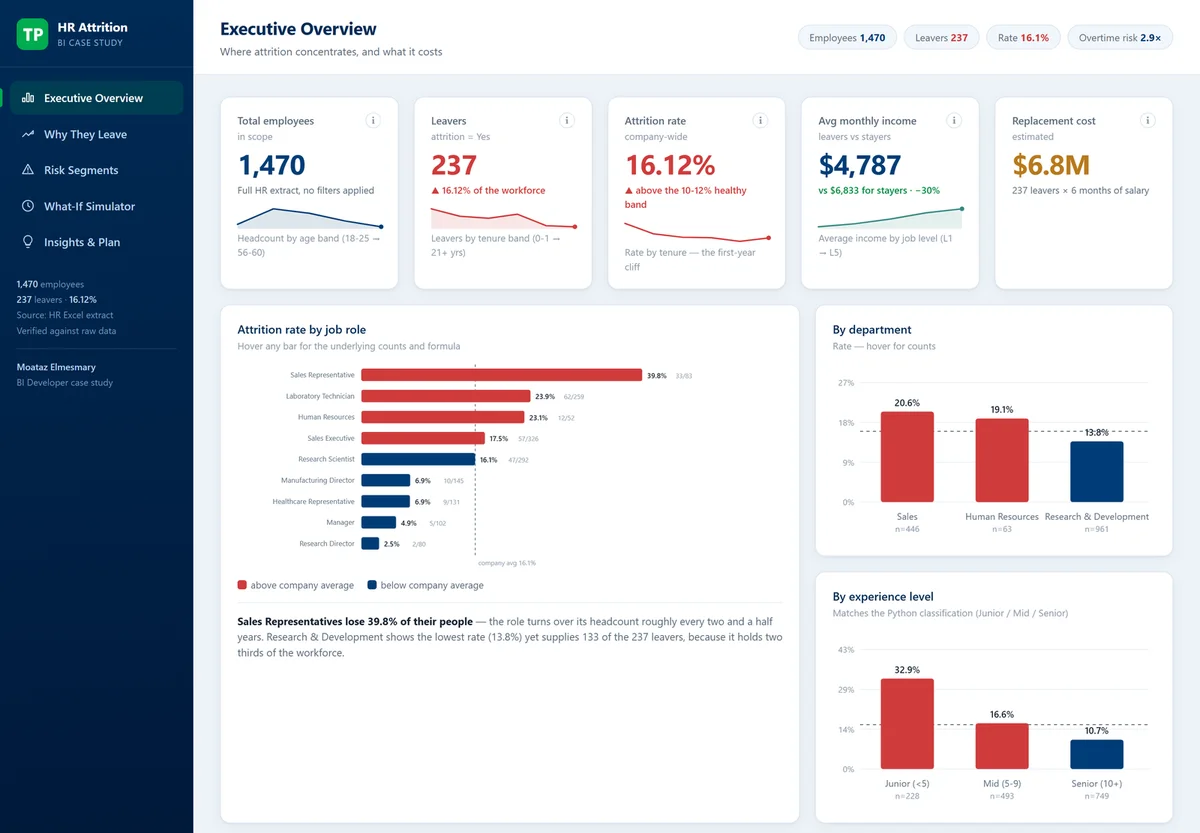The height and width of the screenshot is (833, 1200).
Task: Click the What-If Simulator clock icon
Action: (27, 206)
